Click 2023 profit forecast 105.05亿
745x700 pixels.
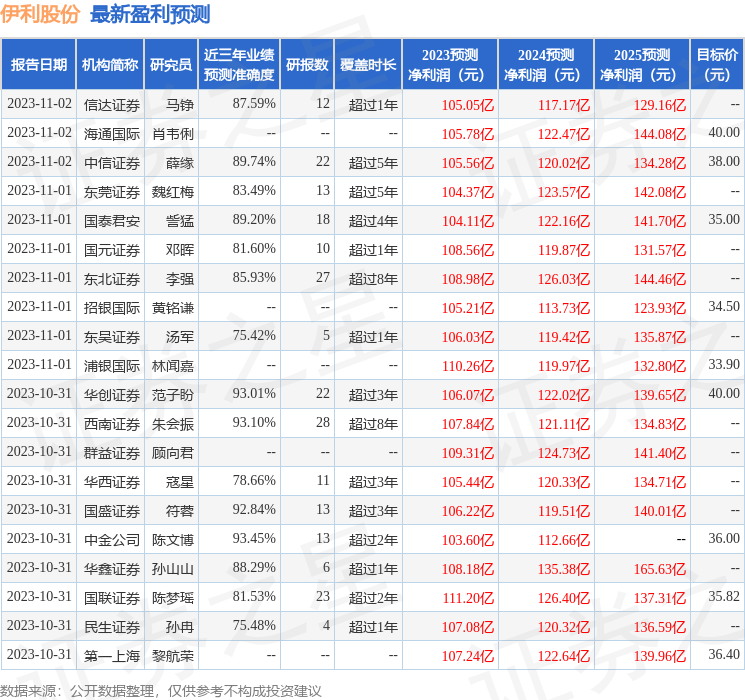pyautogui.click(x=468, y=105)
